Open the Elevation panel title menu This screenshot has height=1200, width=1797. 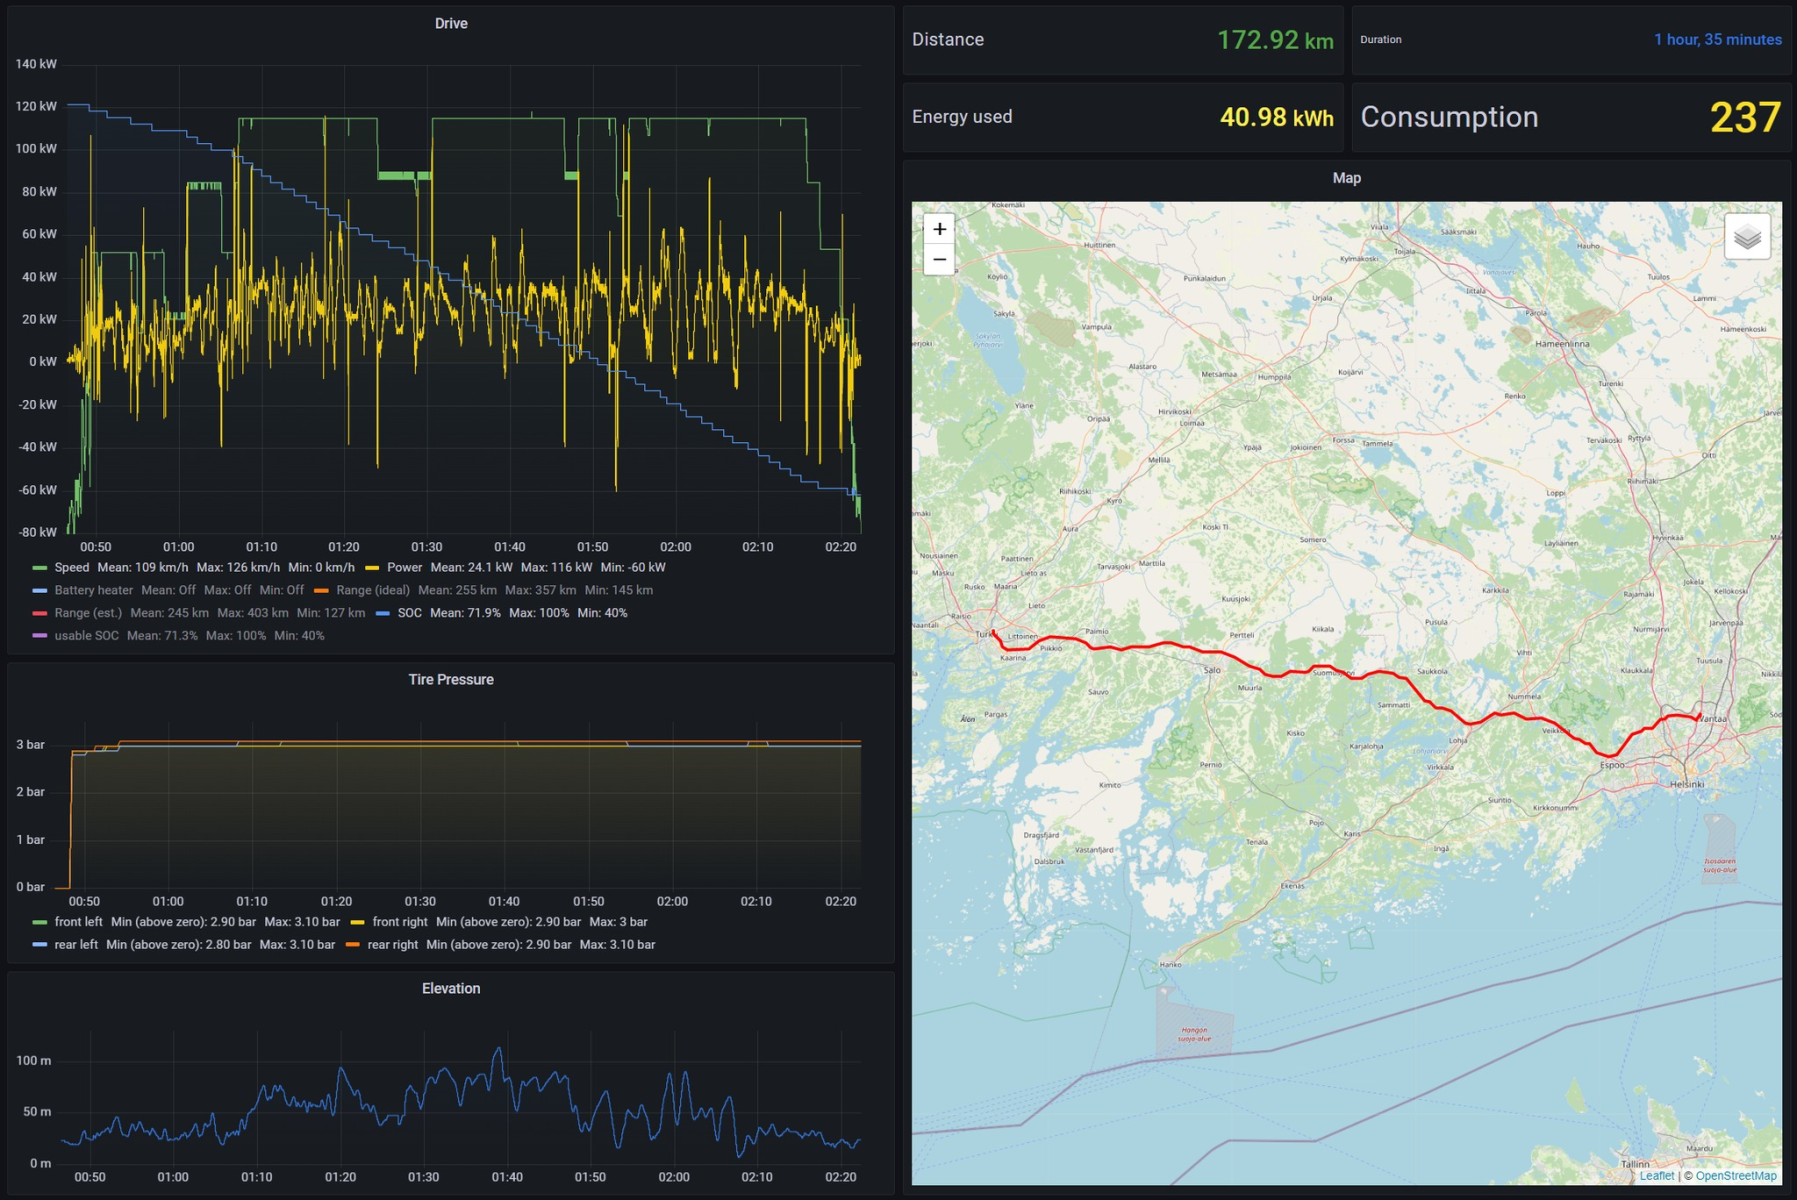pyautogui.click(x=450, y=988)
